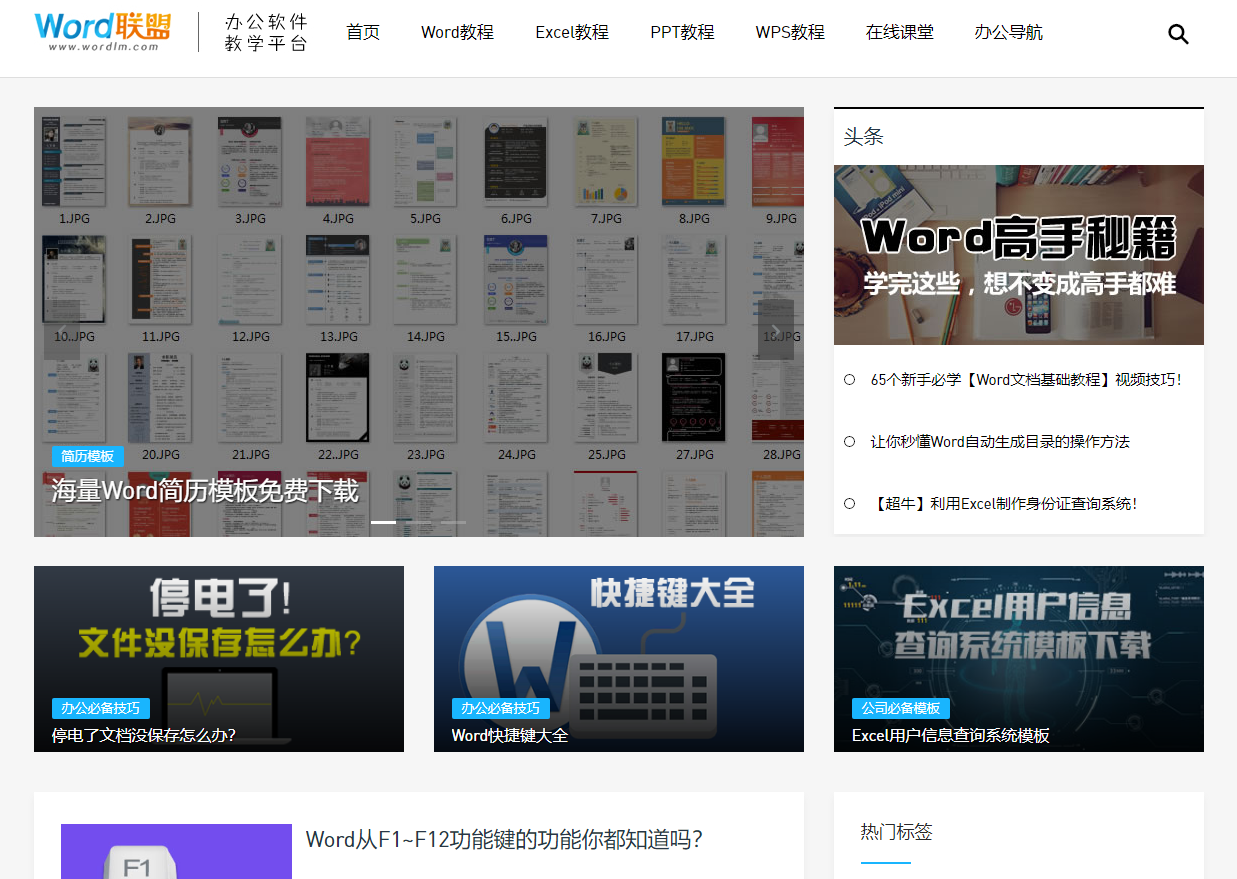The image size is (1237, 879).
Task: Open 海量Word简历模板免费下载 headline
Action: tap(205, 491)
